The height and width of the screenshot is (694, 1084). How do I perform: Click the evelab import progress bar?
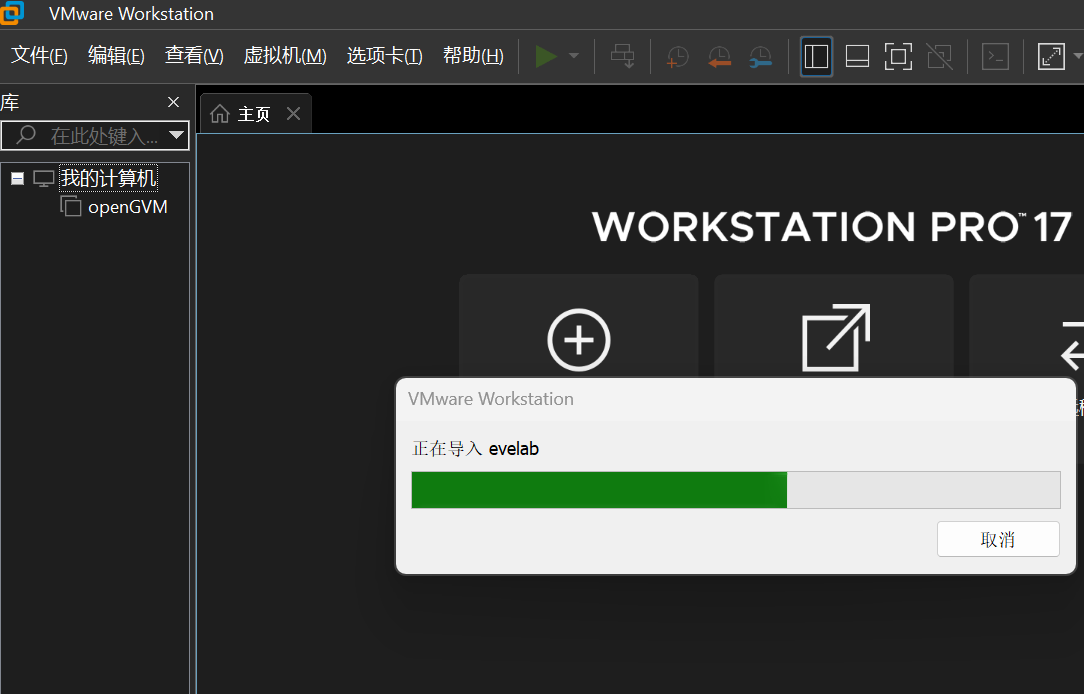coord(735,490)
